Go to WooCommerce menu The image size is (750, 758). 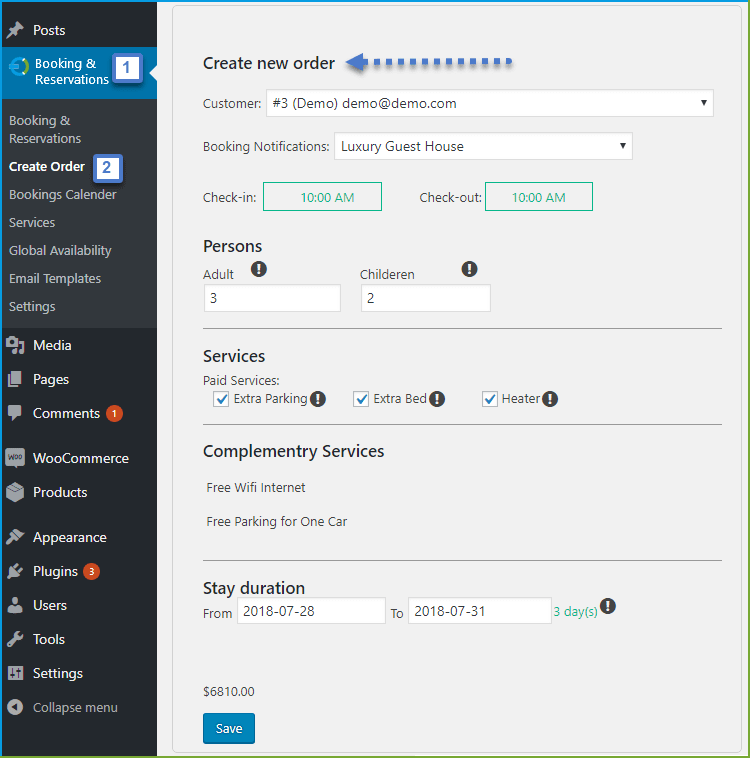click(81, 458)
